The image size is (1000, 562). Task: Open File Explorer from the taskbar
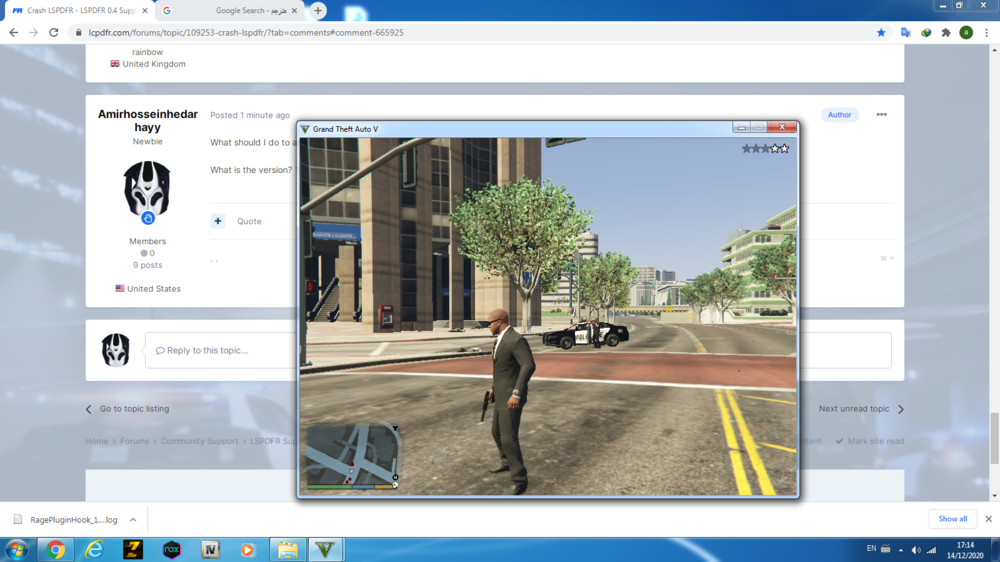[x=288, y=550]
